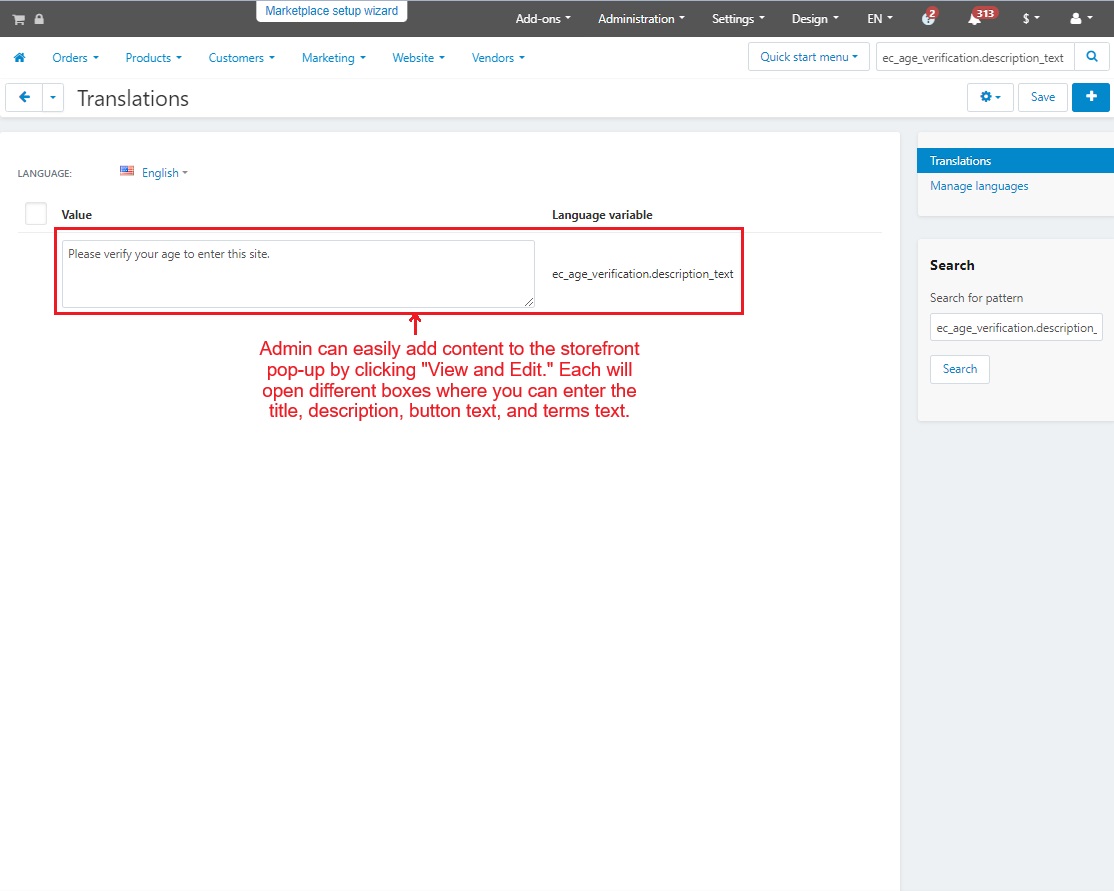
Task: Expand the dropdown arrow beside back button
Action: tap(53, 97)
